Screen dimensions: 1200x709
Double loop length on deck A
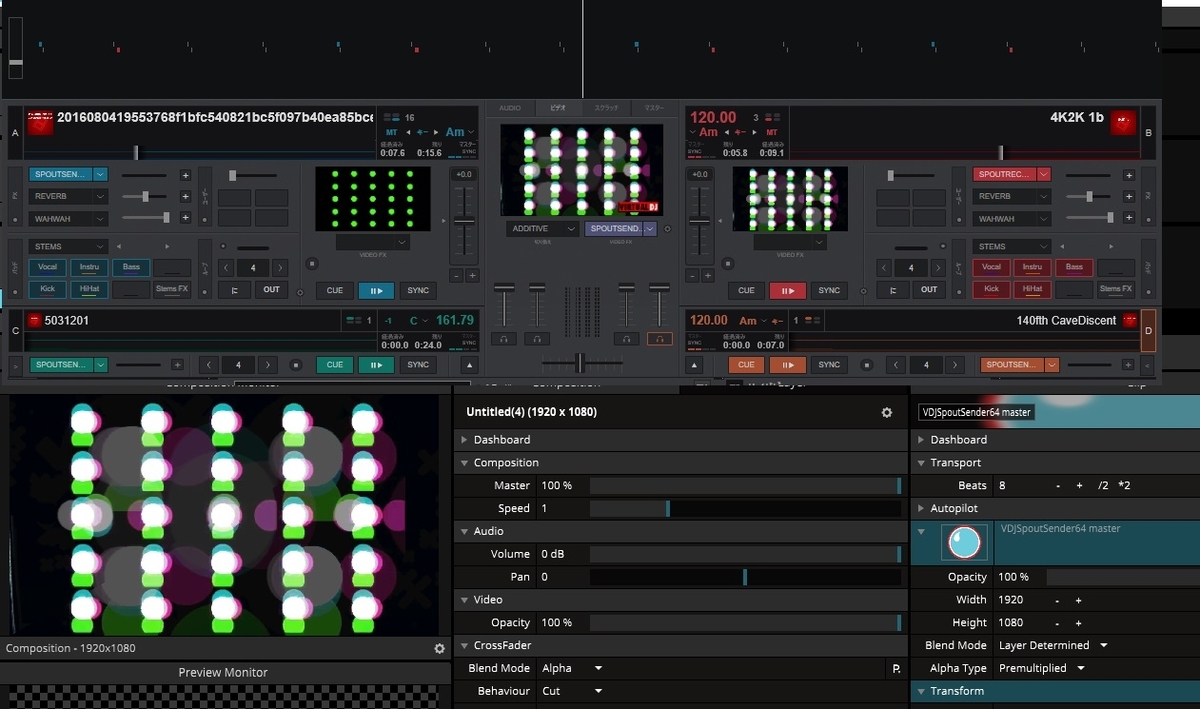pos(280,268)
